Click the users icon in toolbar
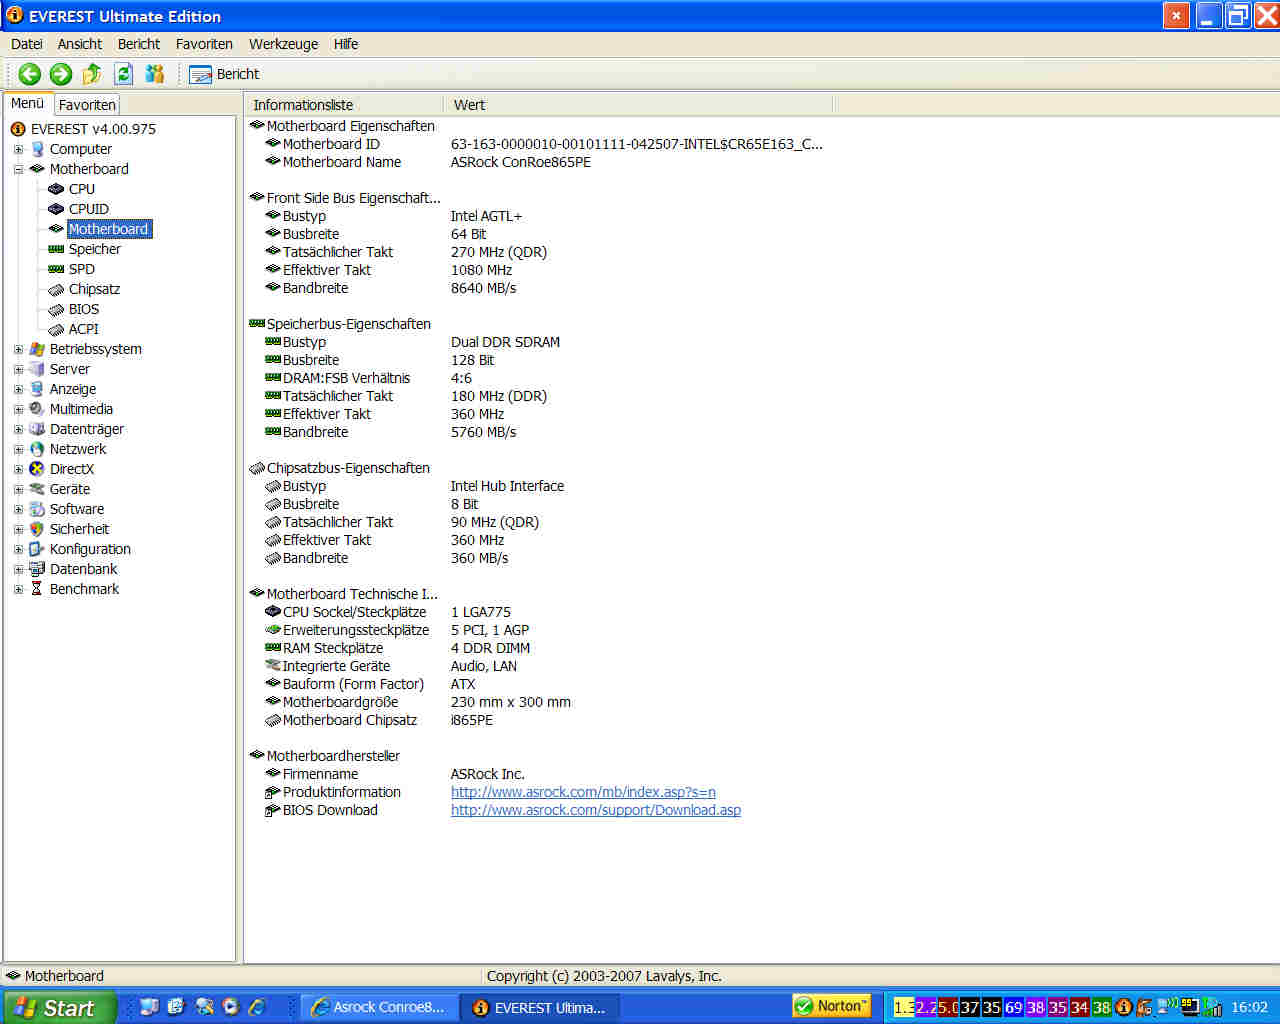The image size is (1280, 1024). [x=155, y=74]
